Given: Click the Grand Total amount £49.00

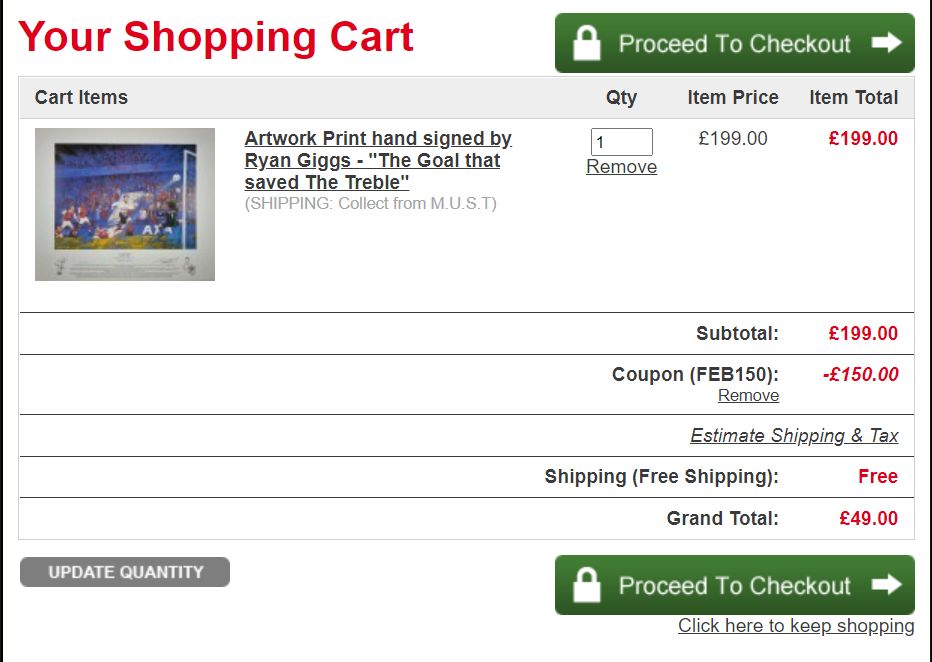Looking at the screenshot, I should coord(868,518).
